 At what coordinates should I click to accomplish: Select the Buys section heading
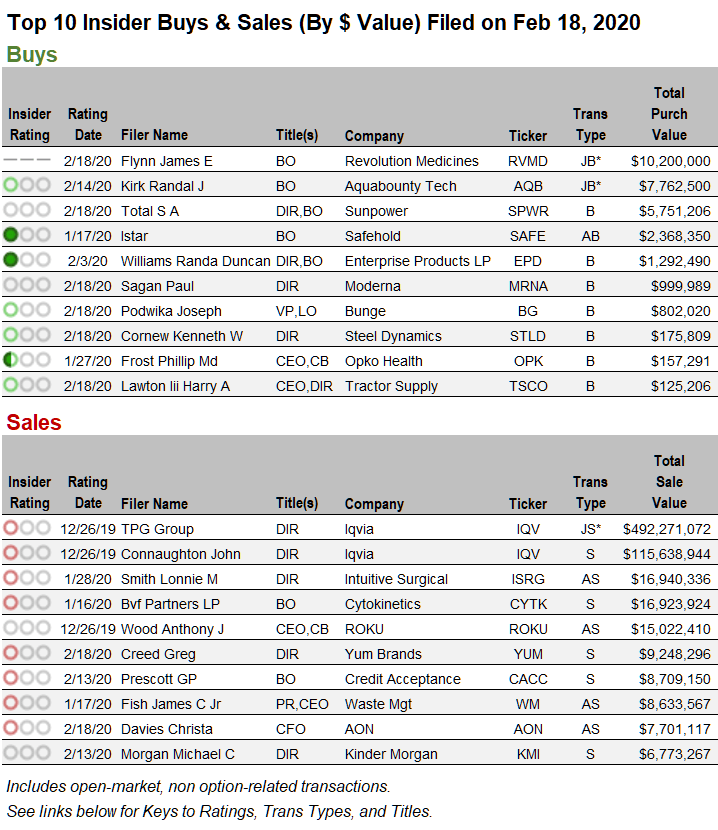click(32, 55)
